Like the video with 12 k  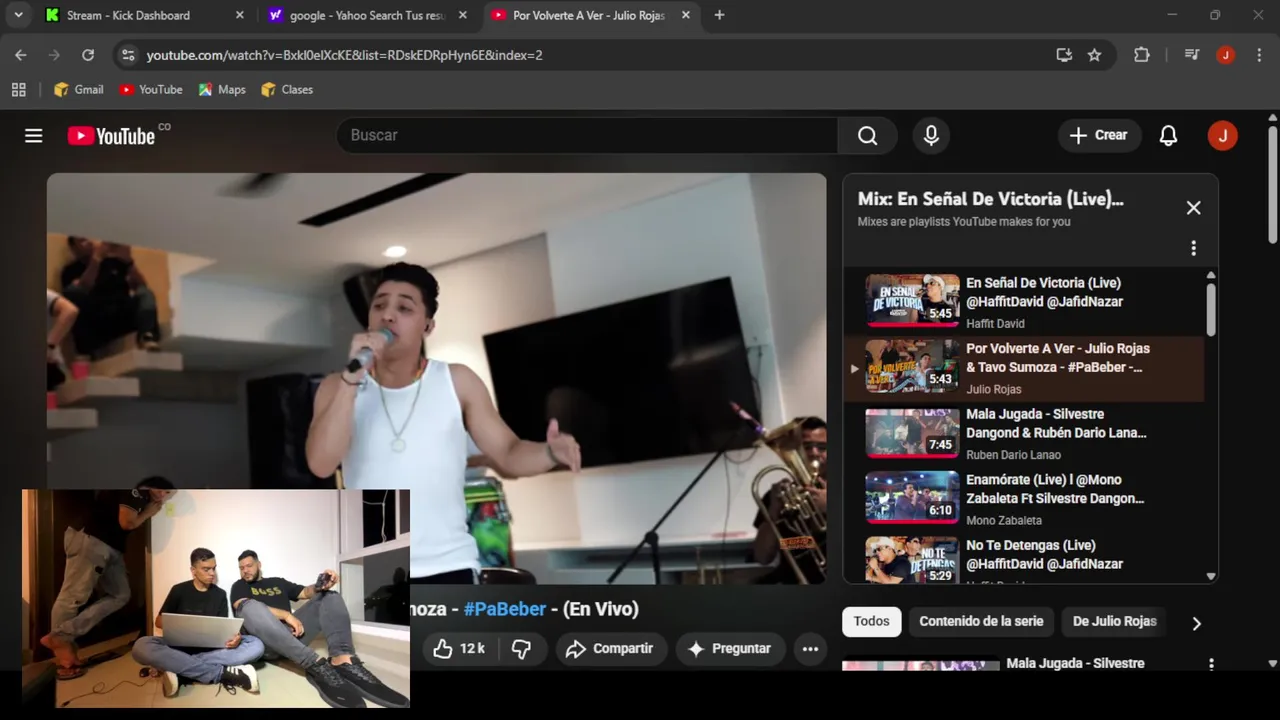tap(459, 649)
